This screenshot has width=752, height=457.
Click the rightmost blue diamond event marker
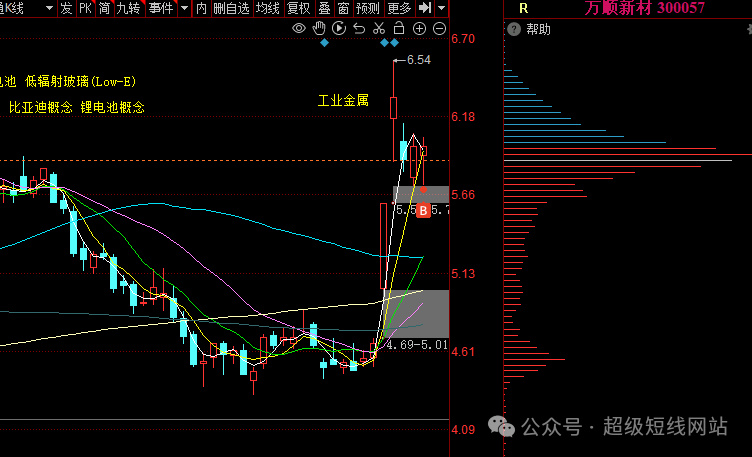click(x=394, y=43)
